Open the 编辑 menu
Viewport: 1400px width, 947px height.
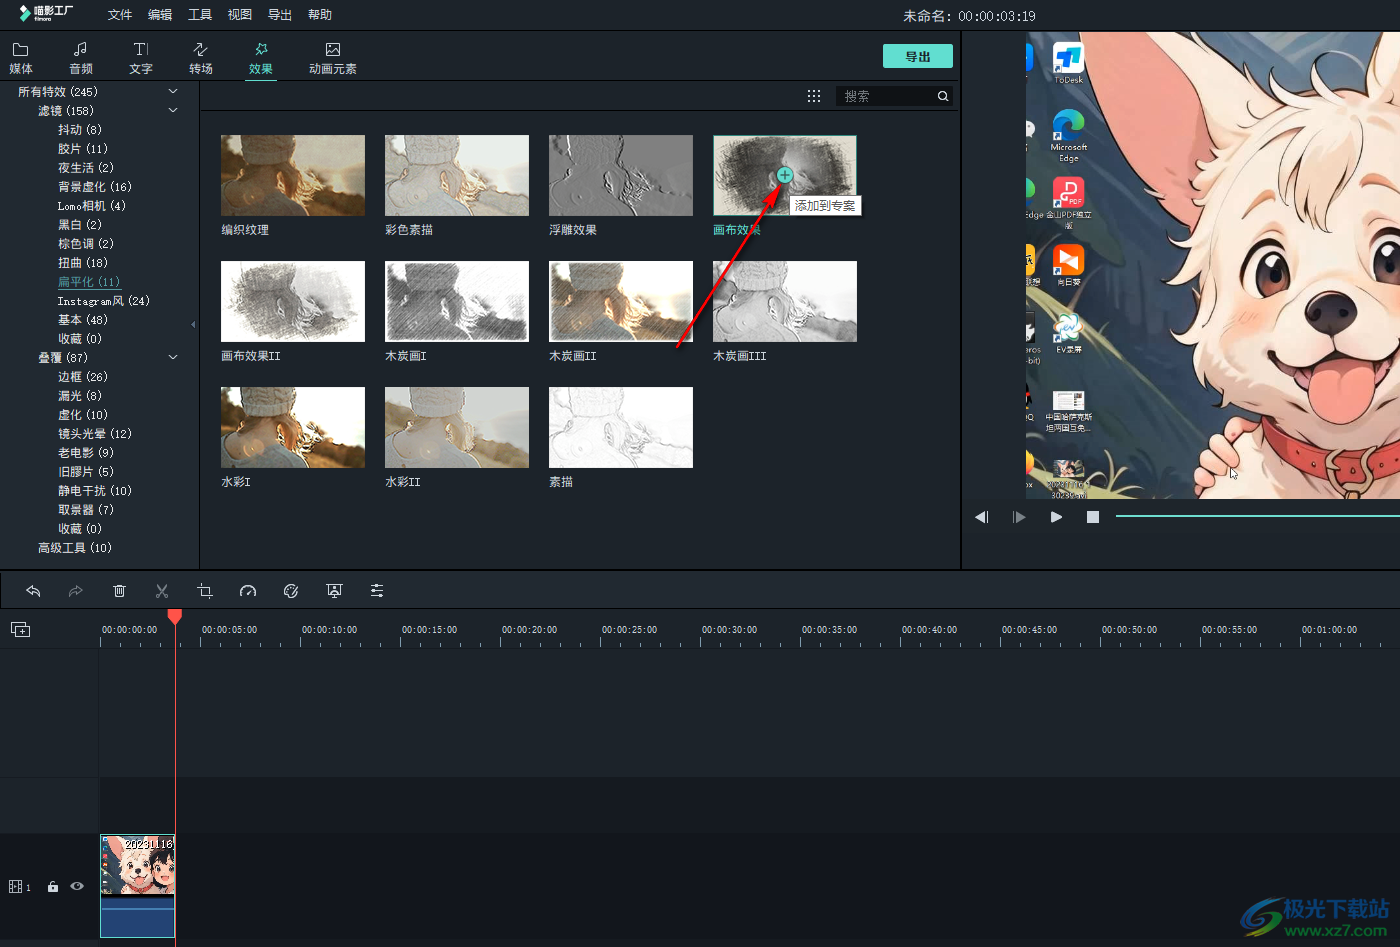(x=160, y=15)
